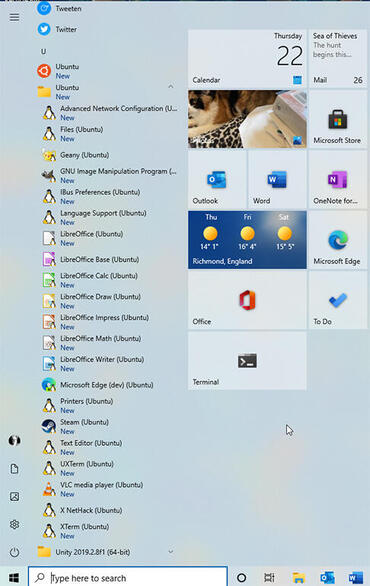Open the Pictures sidebar shortcut
The height and width of the screenshot is (586, 370).
tap(14, 497)
